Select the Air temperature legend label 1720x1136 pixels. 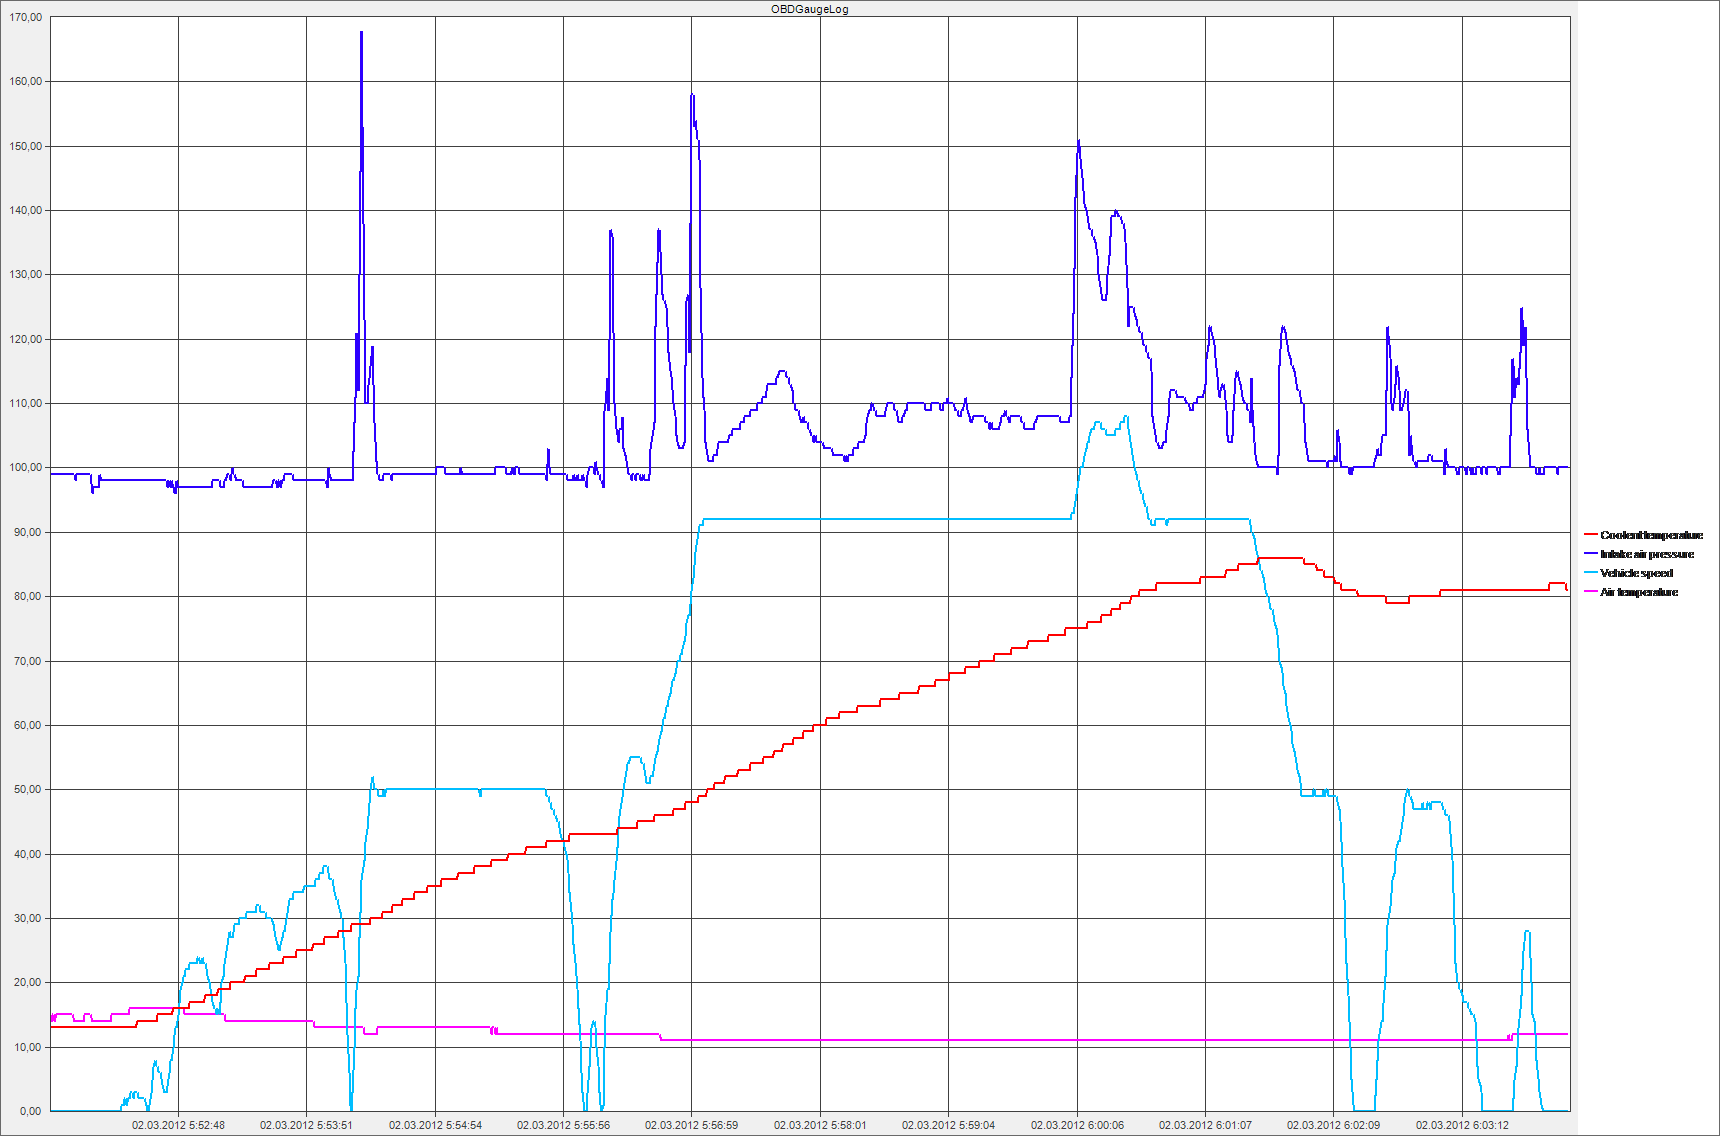(1639, 592)
